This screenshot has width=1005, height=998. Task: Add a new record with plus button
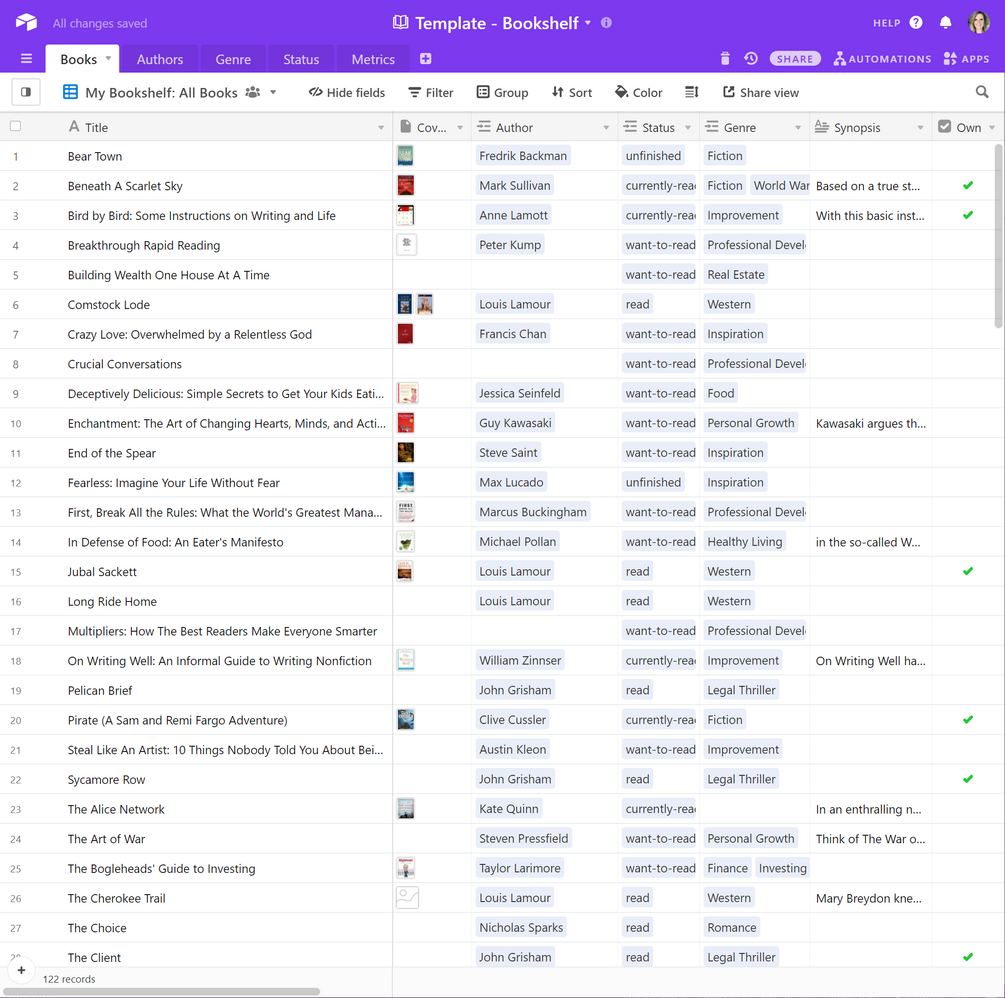[x=21, y=970]
